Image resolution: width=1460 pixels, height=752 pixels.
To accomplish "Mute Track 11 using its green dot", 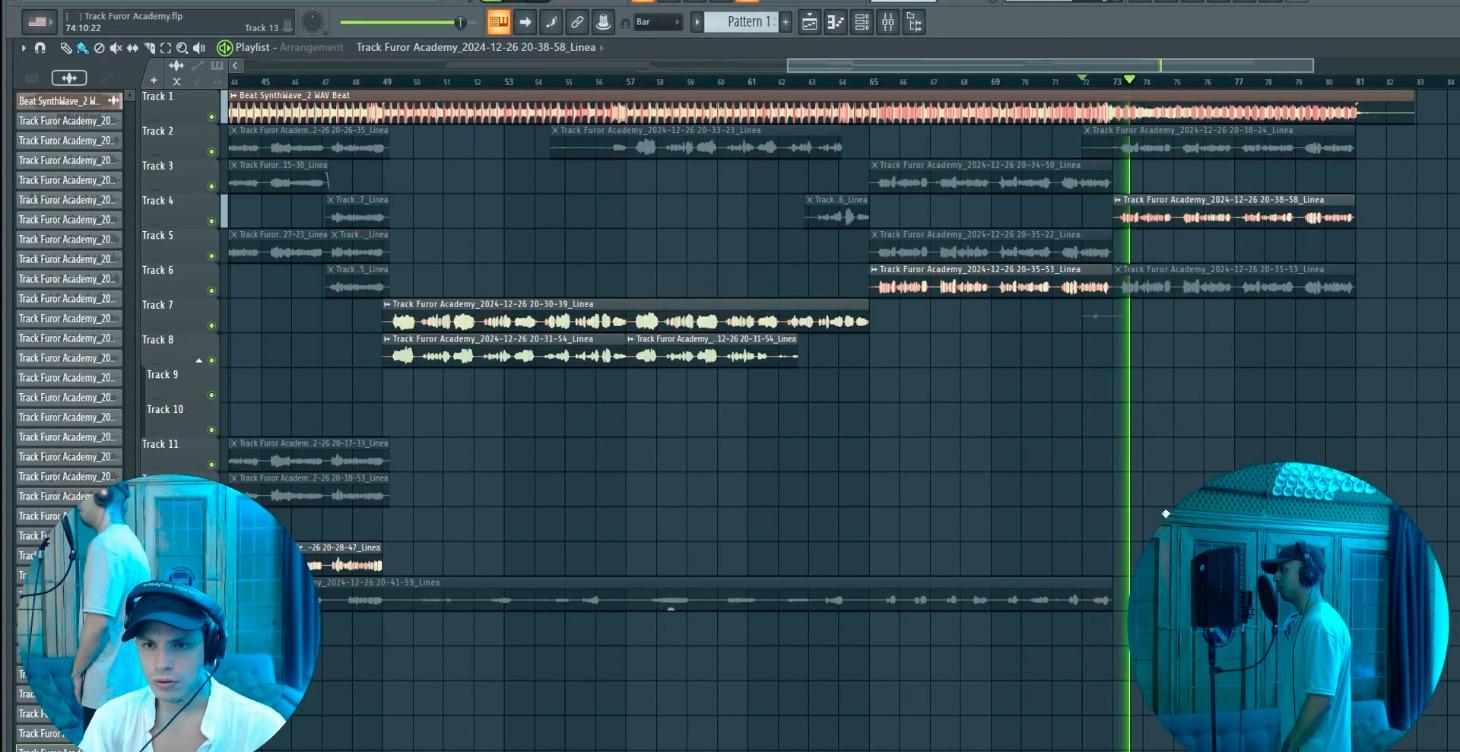I will click(211, 465).
